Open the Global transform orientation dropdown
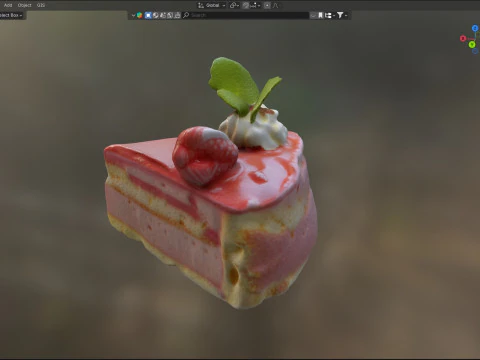The height and width of the screenshot is (360, 480). (x=212, y=5)
